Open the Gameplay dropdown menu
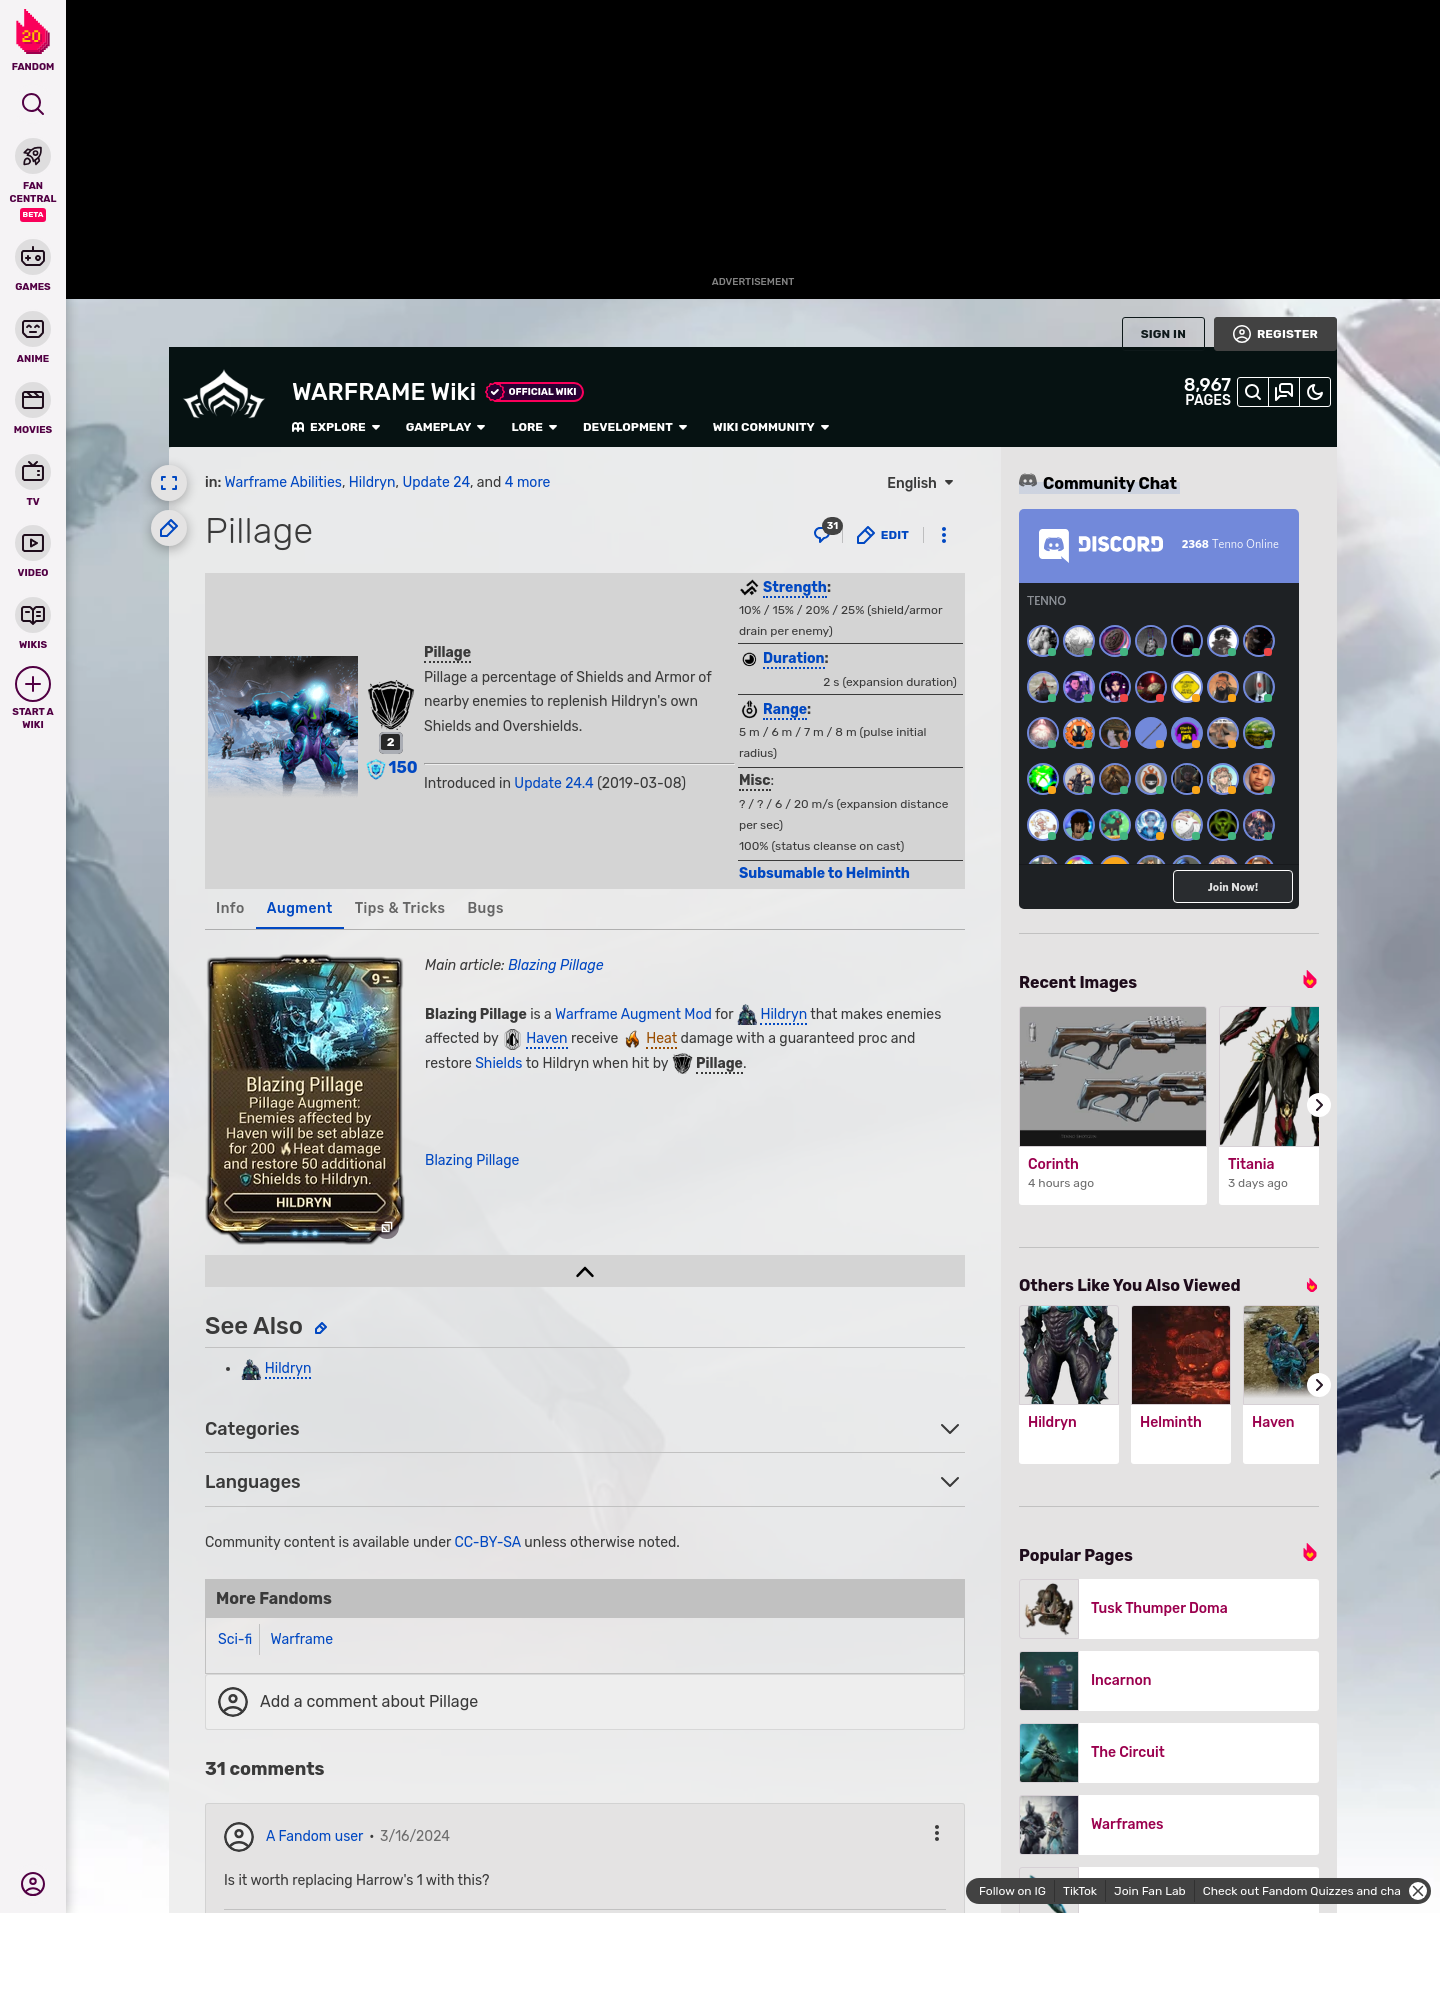 pos(445,427)
